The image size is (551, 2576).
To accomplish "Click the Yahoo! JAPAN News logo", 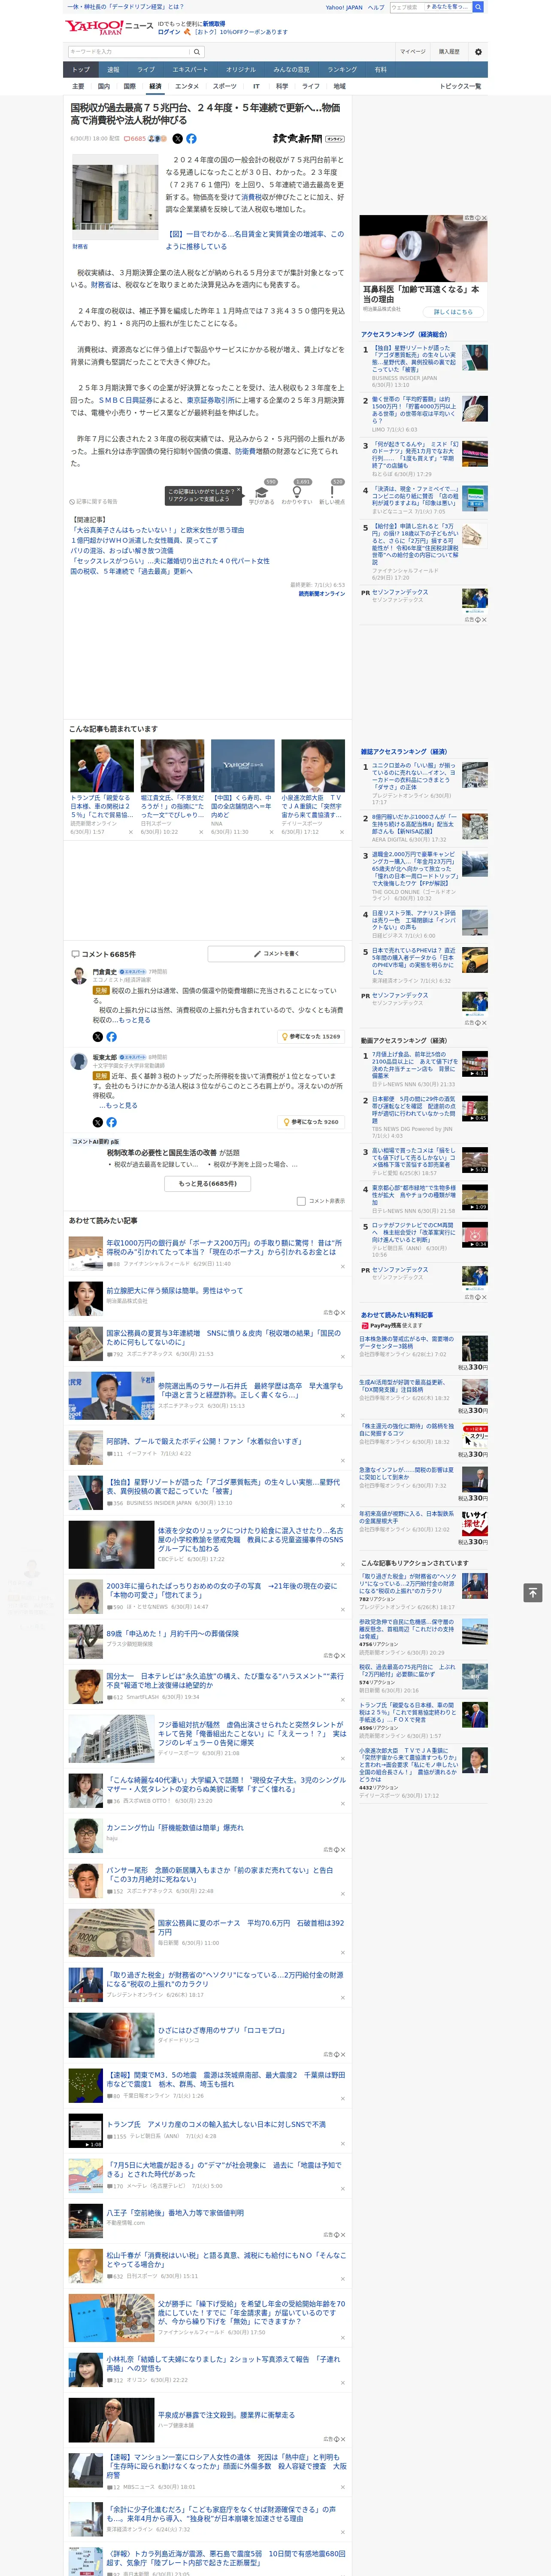I will (x=108, y=27).
